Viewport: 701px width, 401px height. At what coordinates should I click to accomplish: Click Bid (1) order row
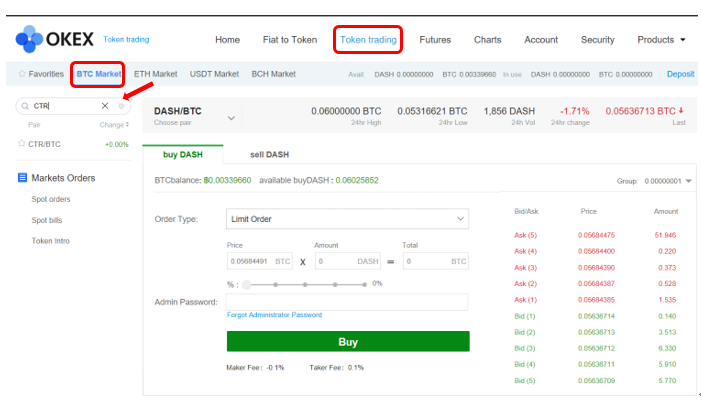click(595, 316)
